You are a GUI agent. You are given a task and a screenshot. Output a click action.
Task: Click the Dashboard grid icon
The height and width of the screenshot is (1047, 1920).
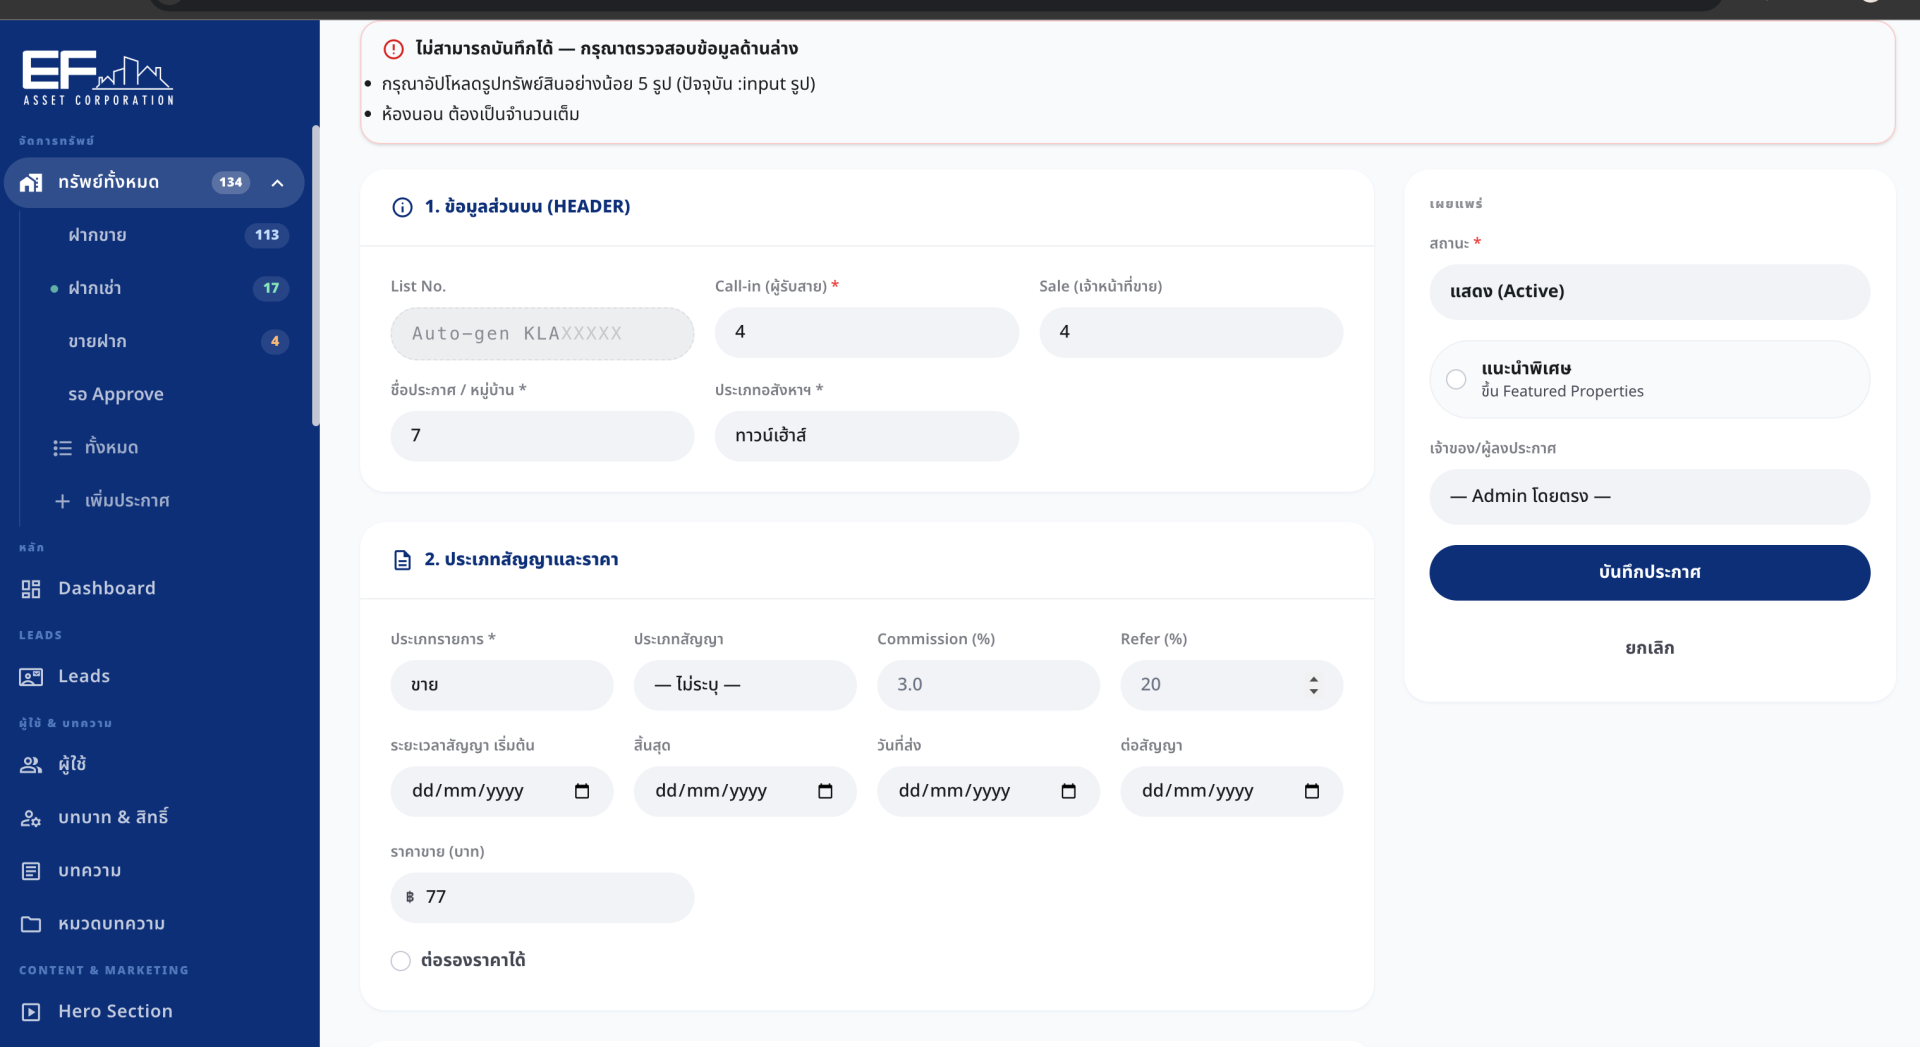pos(31,589)
